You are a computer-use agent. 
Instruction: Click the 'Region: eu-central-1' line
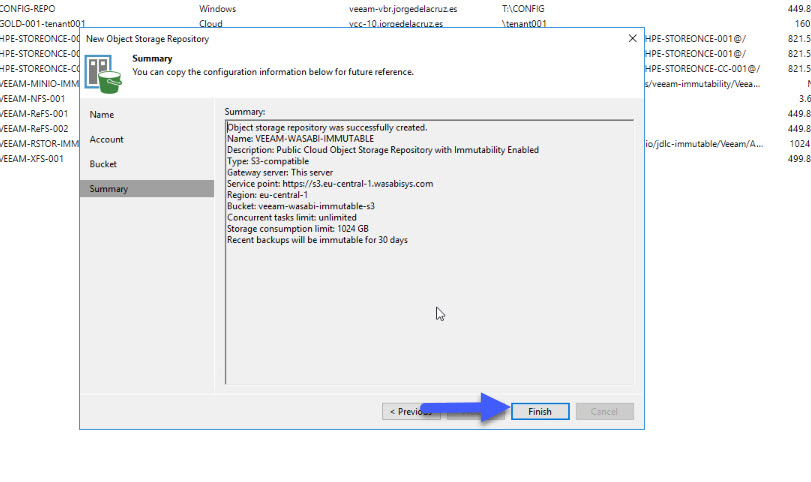pos(267,195)
